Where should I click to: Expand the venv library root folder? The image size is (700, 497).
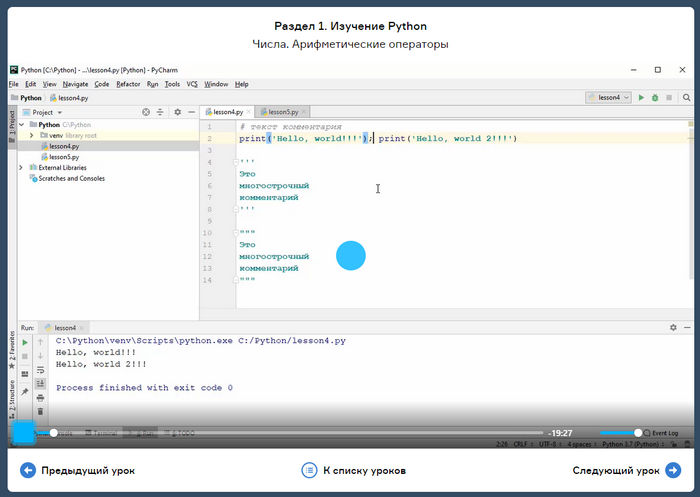31,135
